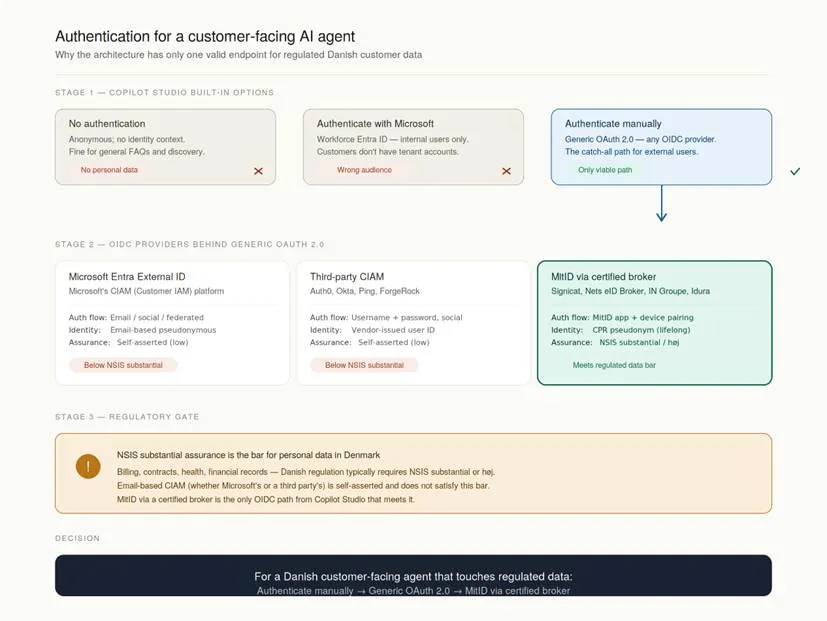Select the Microsoft Entra External ID heading
The width and height of the screenshot is (827, 621).
point(127,276)
